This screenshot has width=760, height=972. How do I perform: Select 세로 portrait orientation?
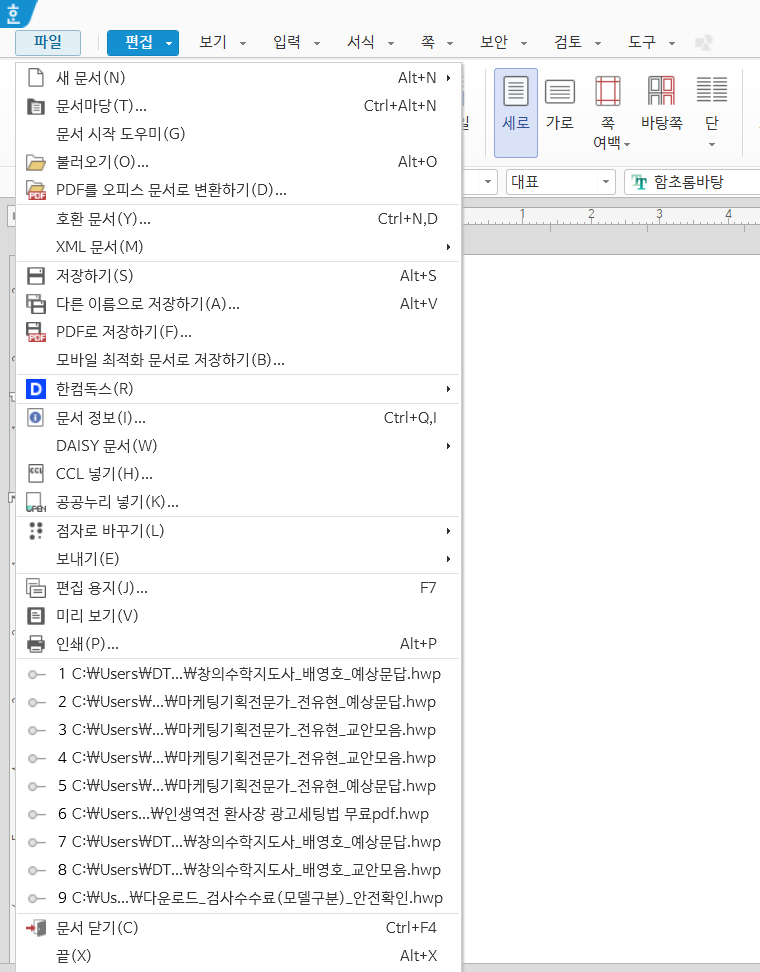tap(516, 113)
